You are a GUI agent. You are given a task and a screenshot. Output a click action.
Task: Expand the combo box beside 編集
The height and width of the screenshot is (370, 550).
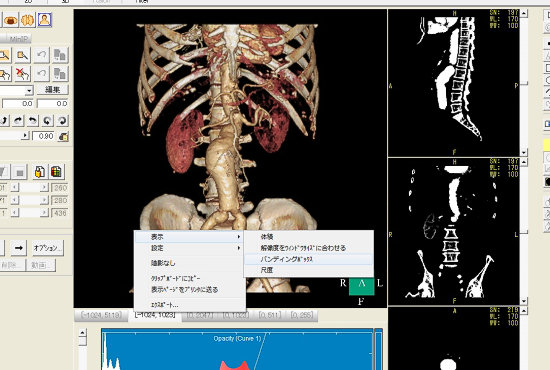coord(29,90)
